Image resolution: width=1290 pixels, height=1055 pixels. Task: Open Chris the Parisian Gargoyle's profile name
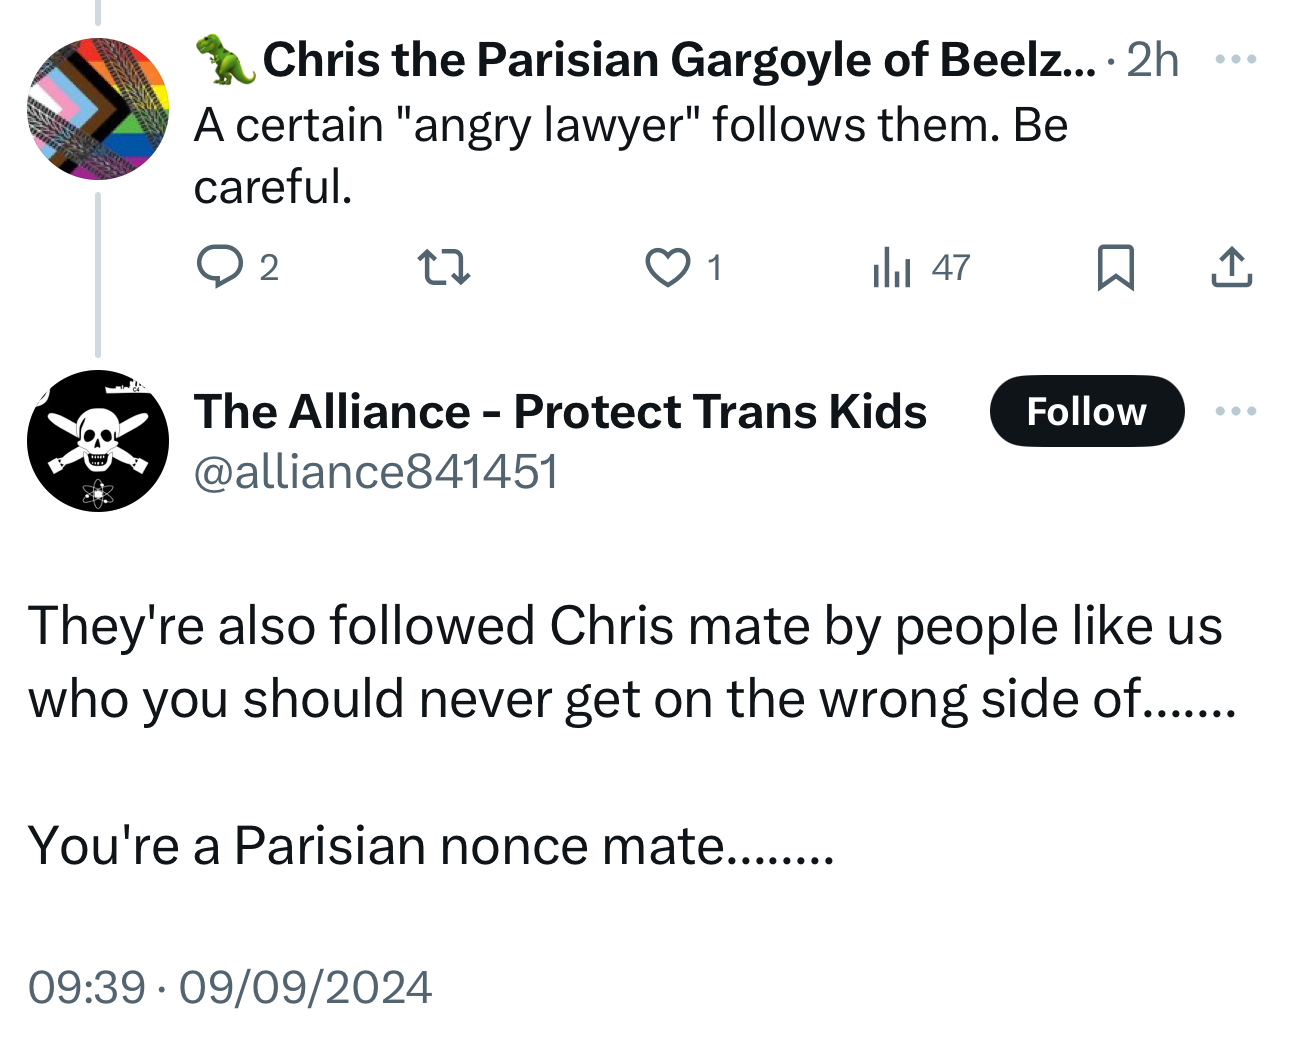(x=665, y=60)
